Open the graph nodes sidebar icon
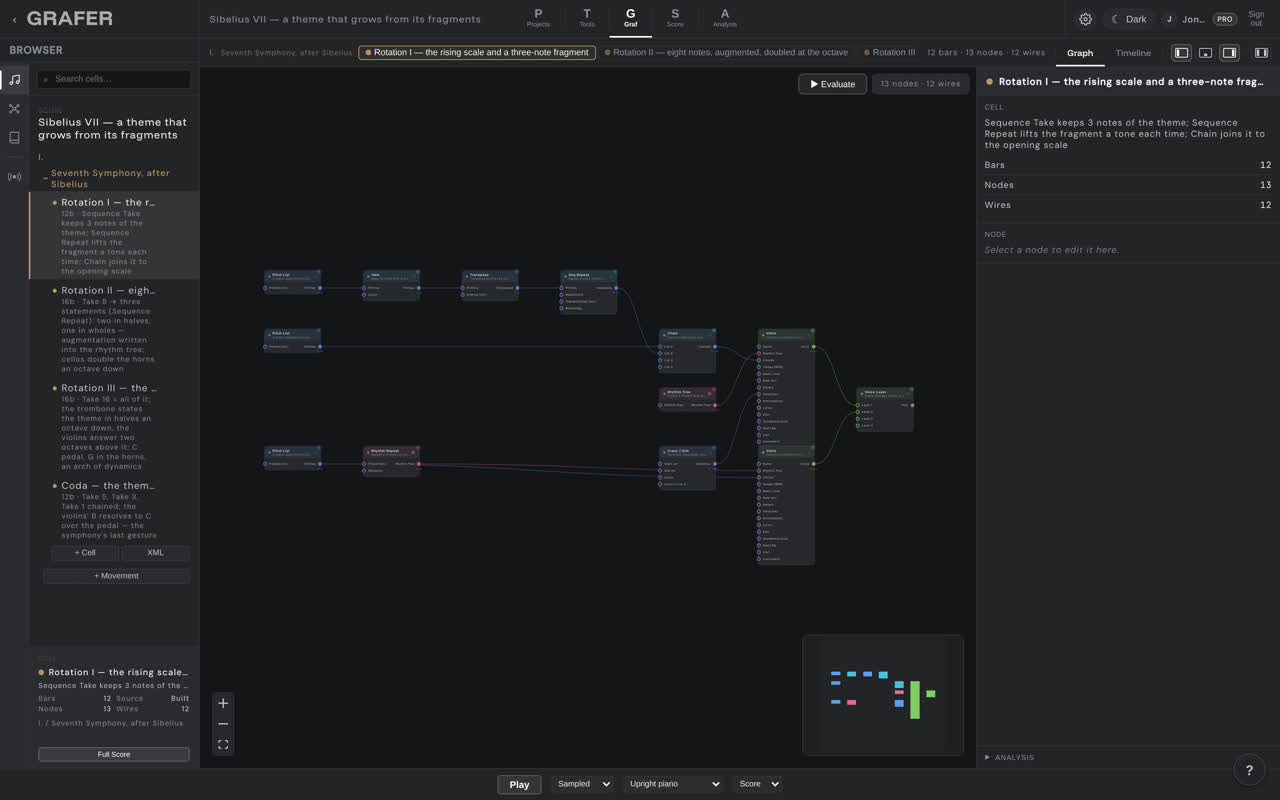Screen dimensions: 1280x800 (14, 108)
